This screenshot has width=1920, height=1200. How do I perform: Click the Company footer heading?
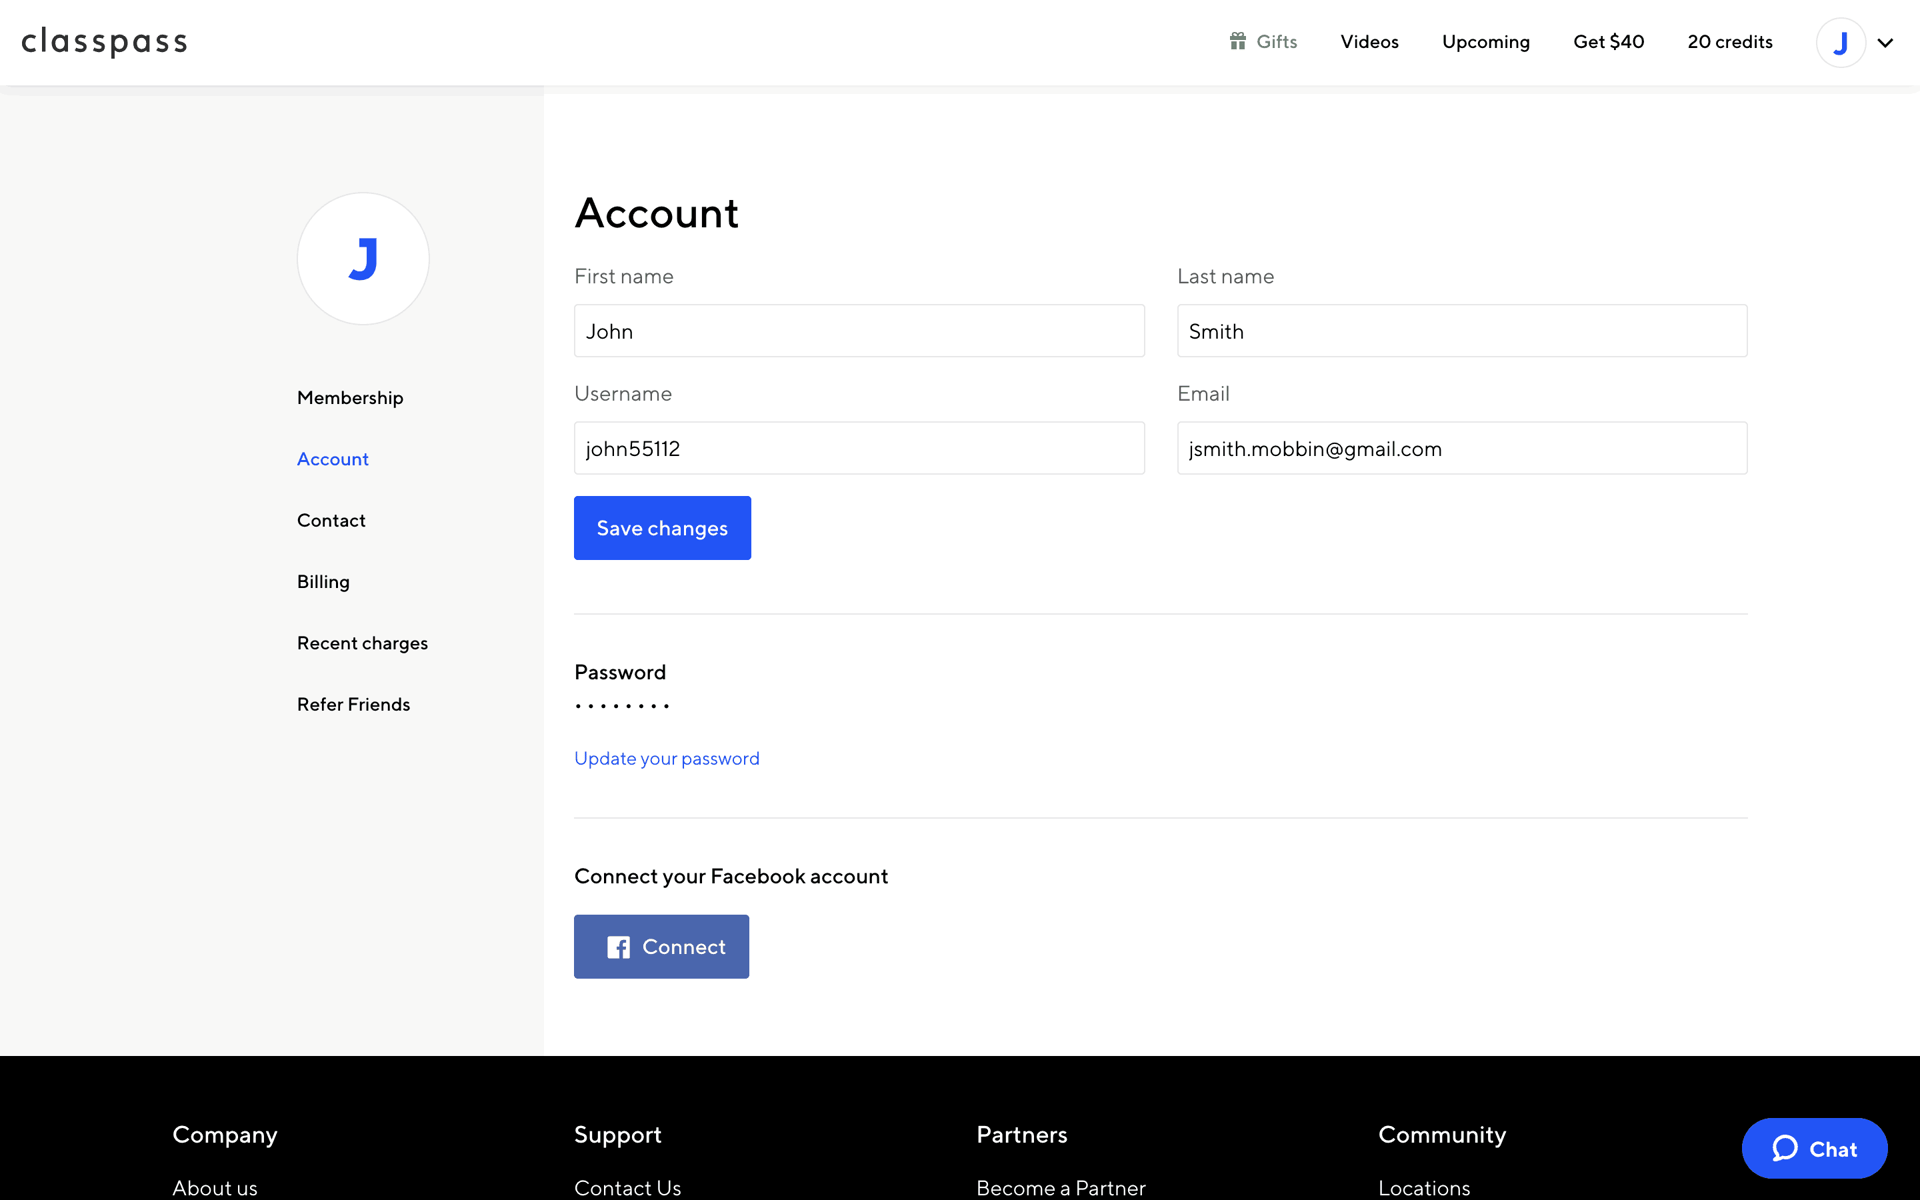point(225,1135)
